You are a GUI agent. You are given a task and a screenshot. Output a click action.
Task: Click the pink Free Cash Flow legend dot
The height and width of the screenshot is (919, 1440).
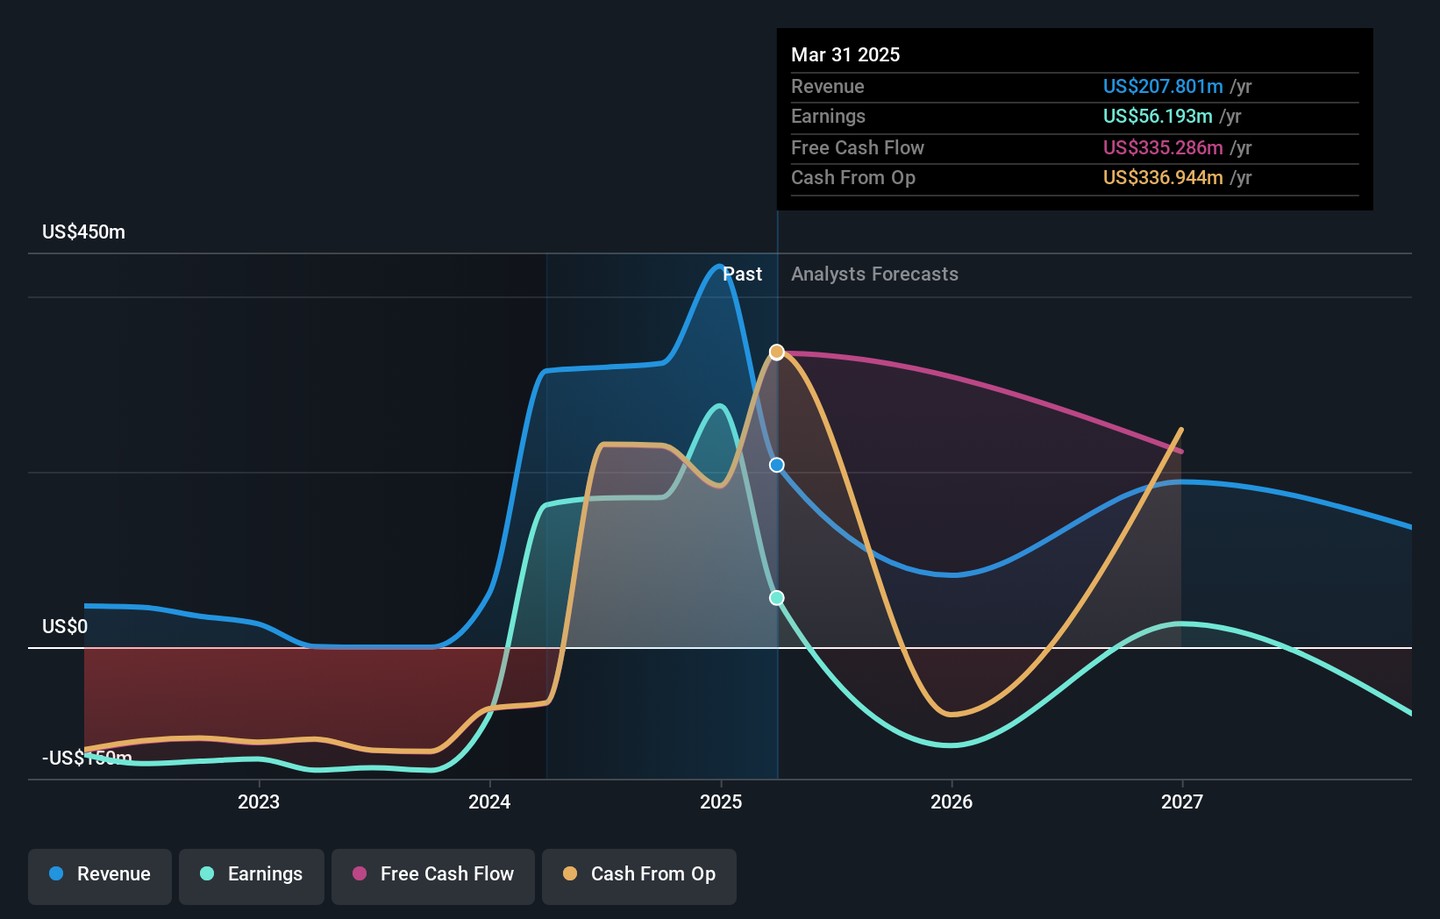359,874
